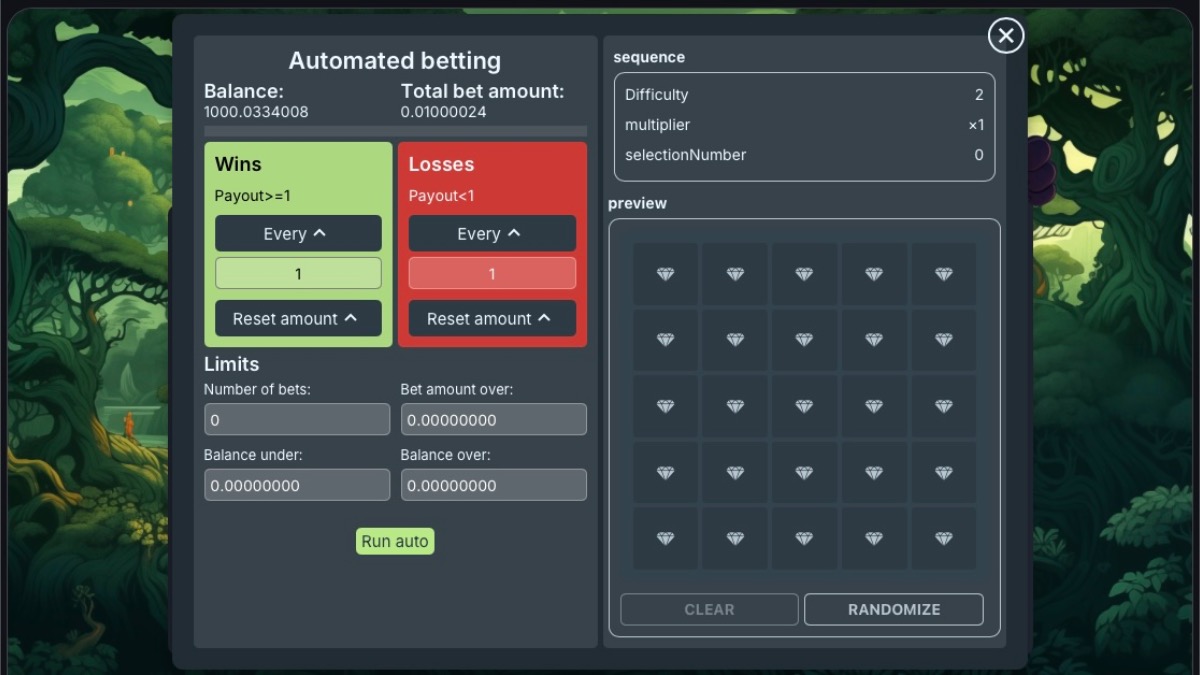Image resolution: width=1200 pixels, height=675 pixels.
Task: Click the Bet amount over input
Action: 493,420
